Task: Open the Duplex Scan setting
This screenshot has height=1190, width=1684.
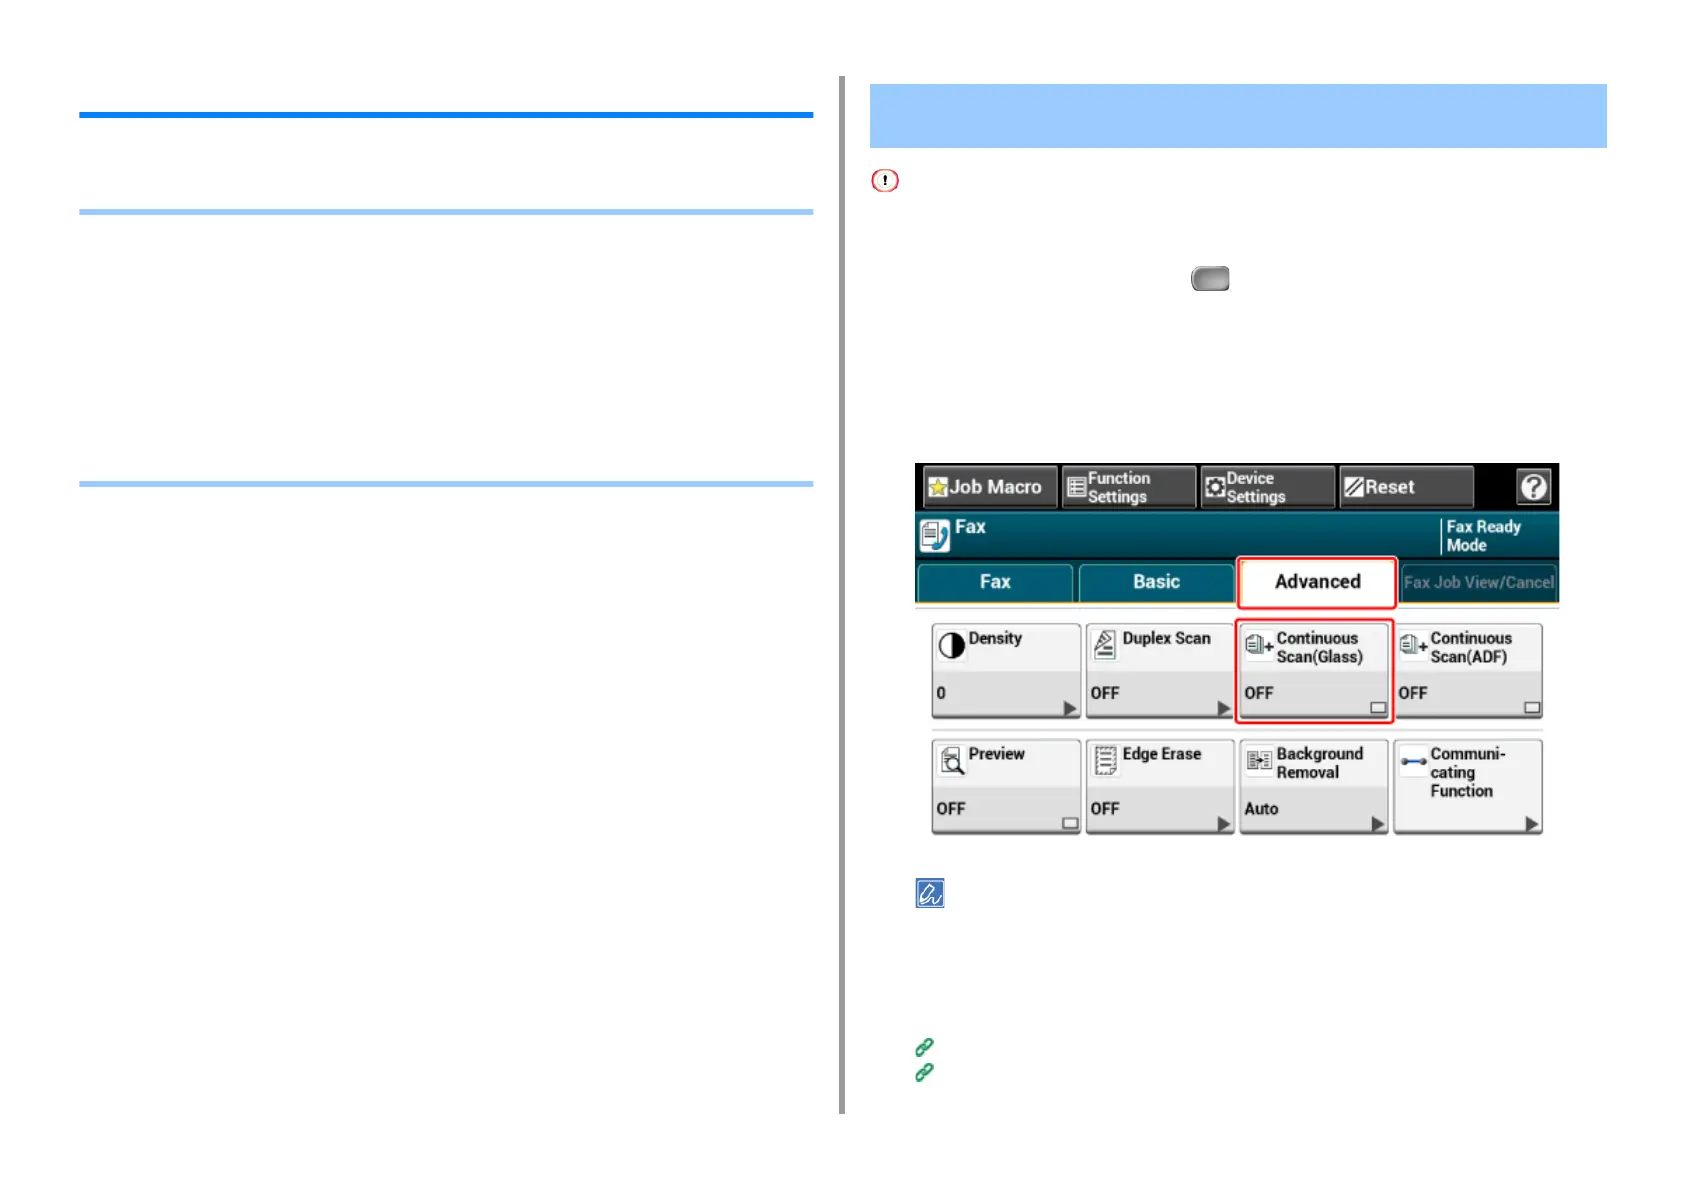Action: coord(1160,670)
